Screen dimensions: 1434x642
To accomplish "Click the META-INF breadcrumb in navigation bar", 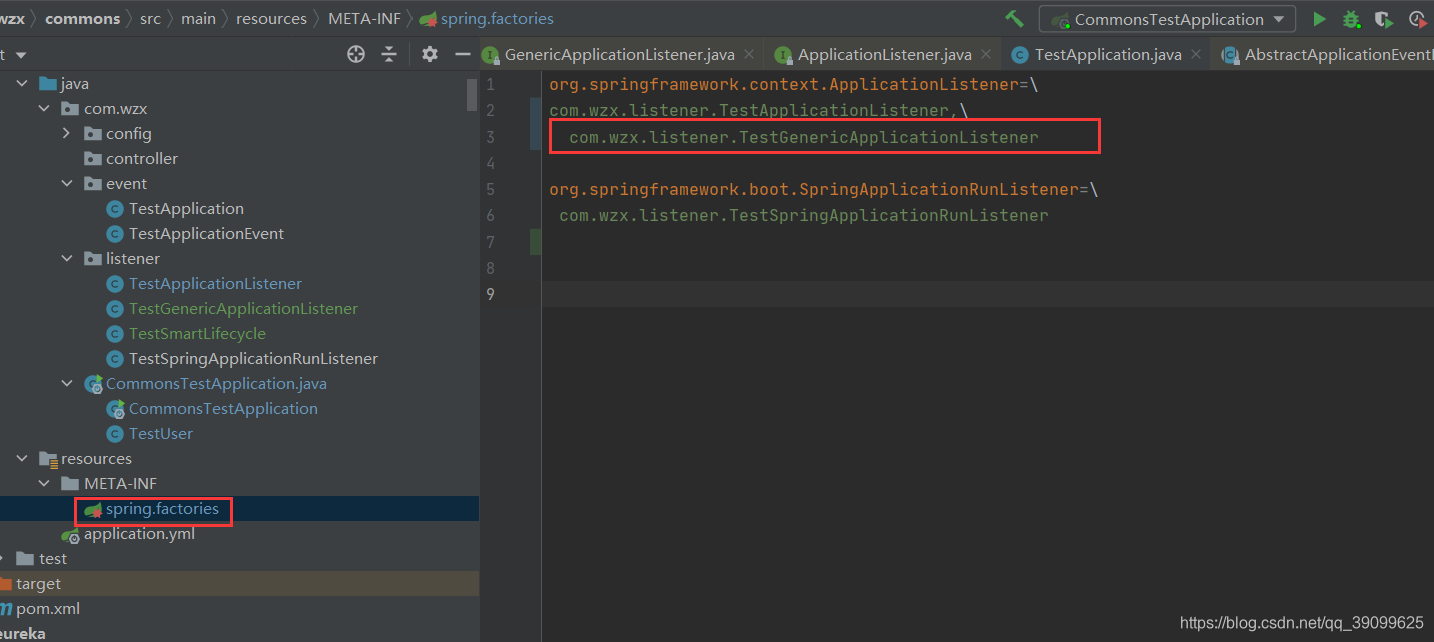I will pyautogui.click(x=364, y=18).
